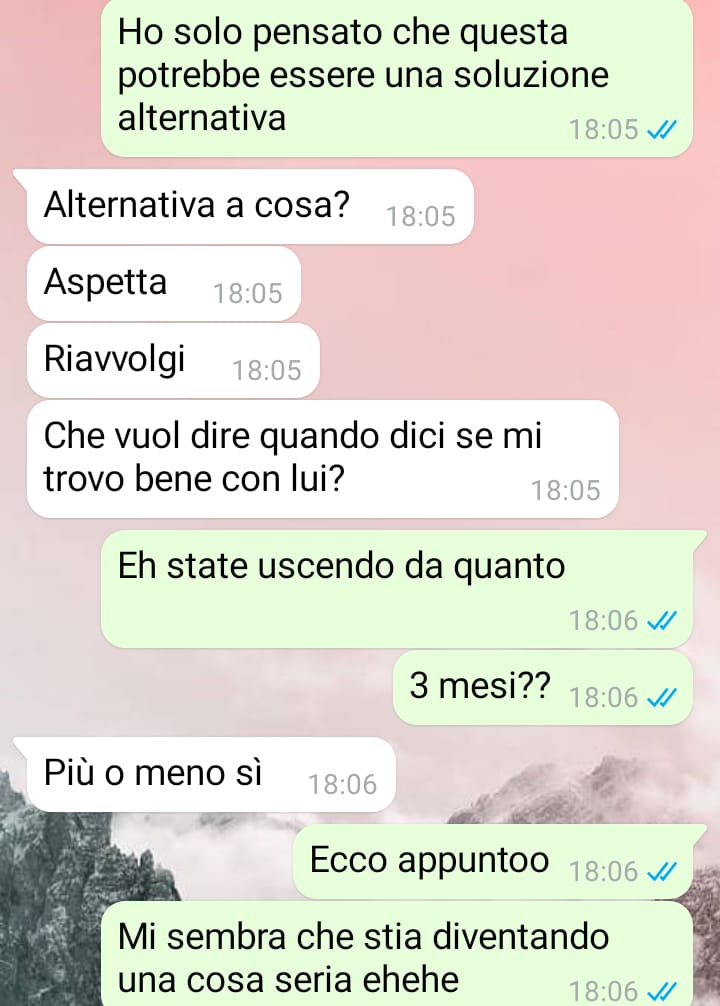Tap double-check ticks on 'Eh state uscendo' message
This screenshot has width=720, height=1006.
(x=661, y=621)
